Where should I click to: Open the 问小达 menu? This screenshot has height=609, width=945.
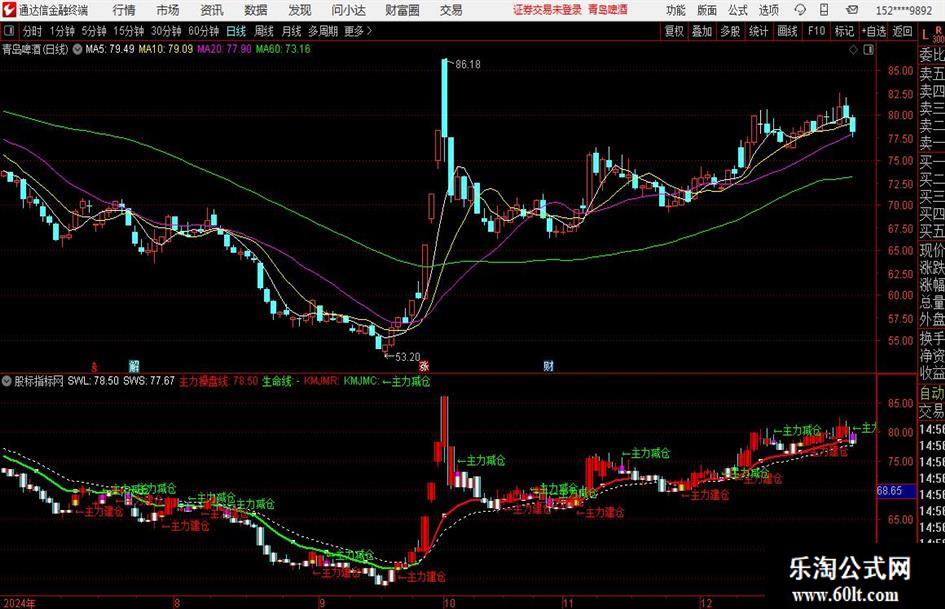click(x=348, y=10)
